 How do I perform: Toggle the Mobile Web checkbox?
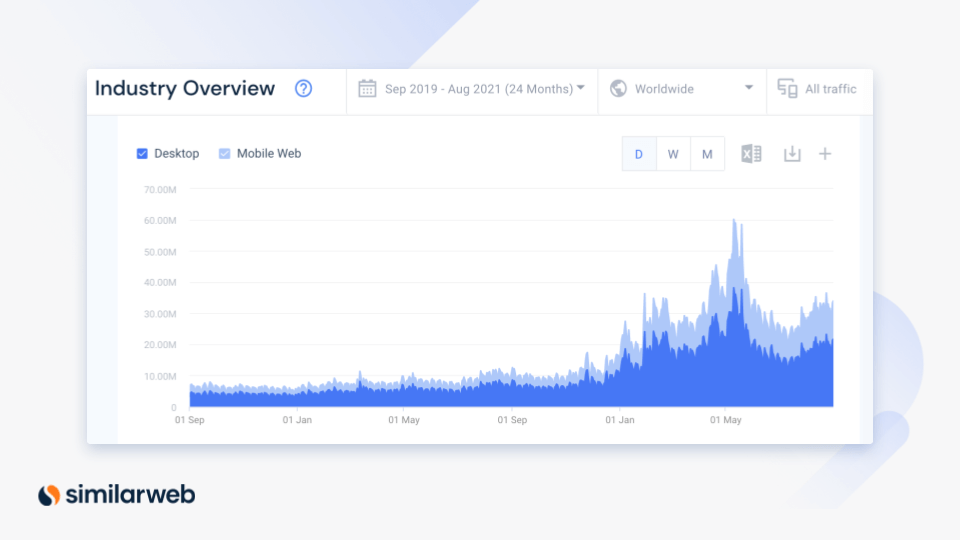[225, 154]
